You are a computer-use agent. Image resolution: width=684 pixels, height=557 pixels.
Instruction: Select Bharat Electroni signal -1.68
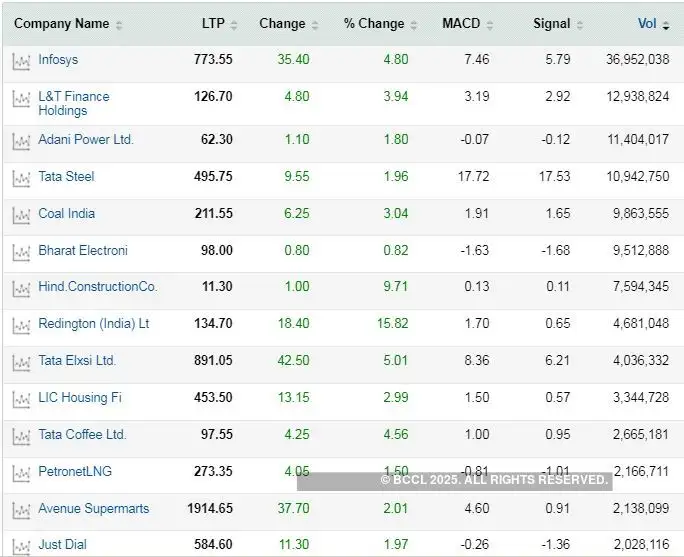556,250
